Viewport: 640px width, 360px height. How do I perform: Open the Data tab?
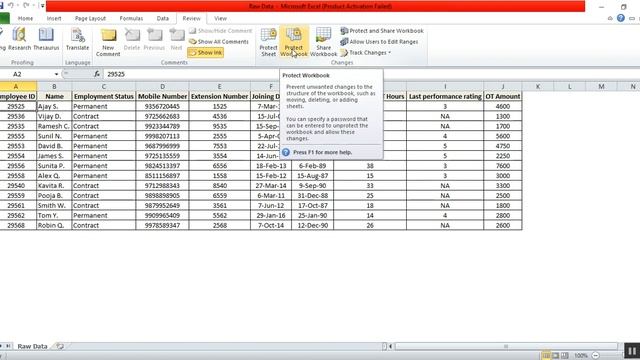pos(162,18)
